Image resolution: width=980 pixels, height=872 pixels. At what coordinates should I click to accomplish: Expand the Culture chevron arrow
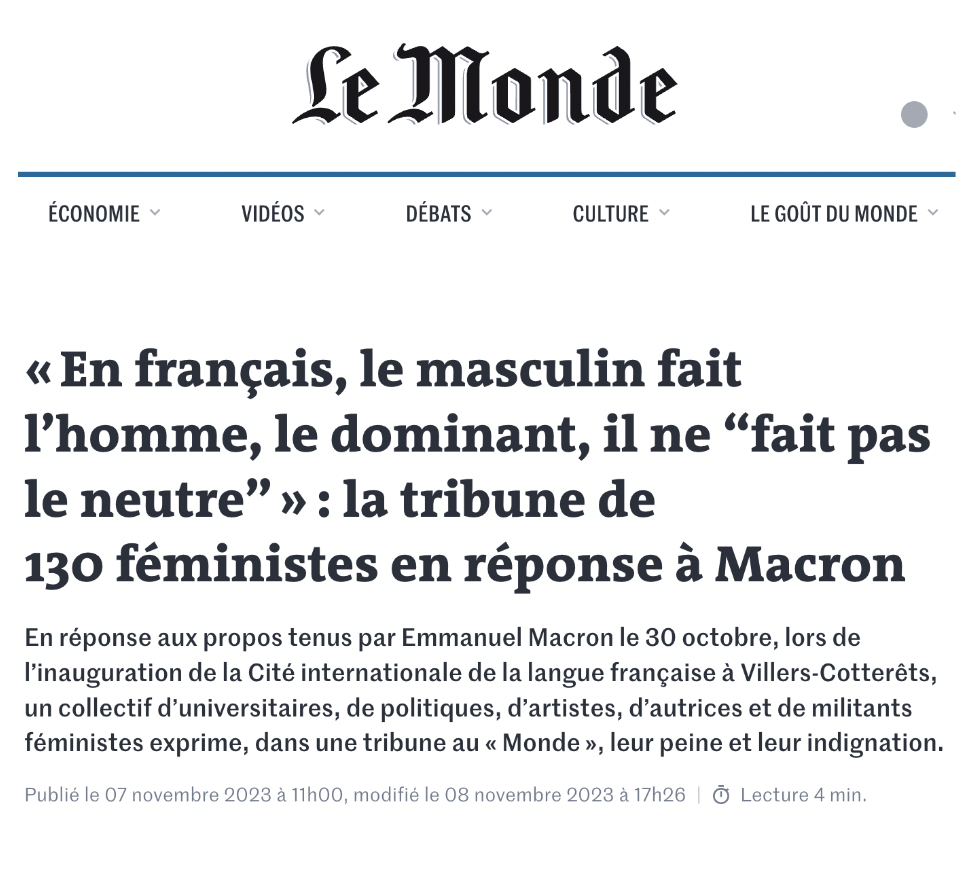point(664,213)
